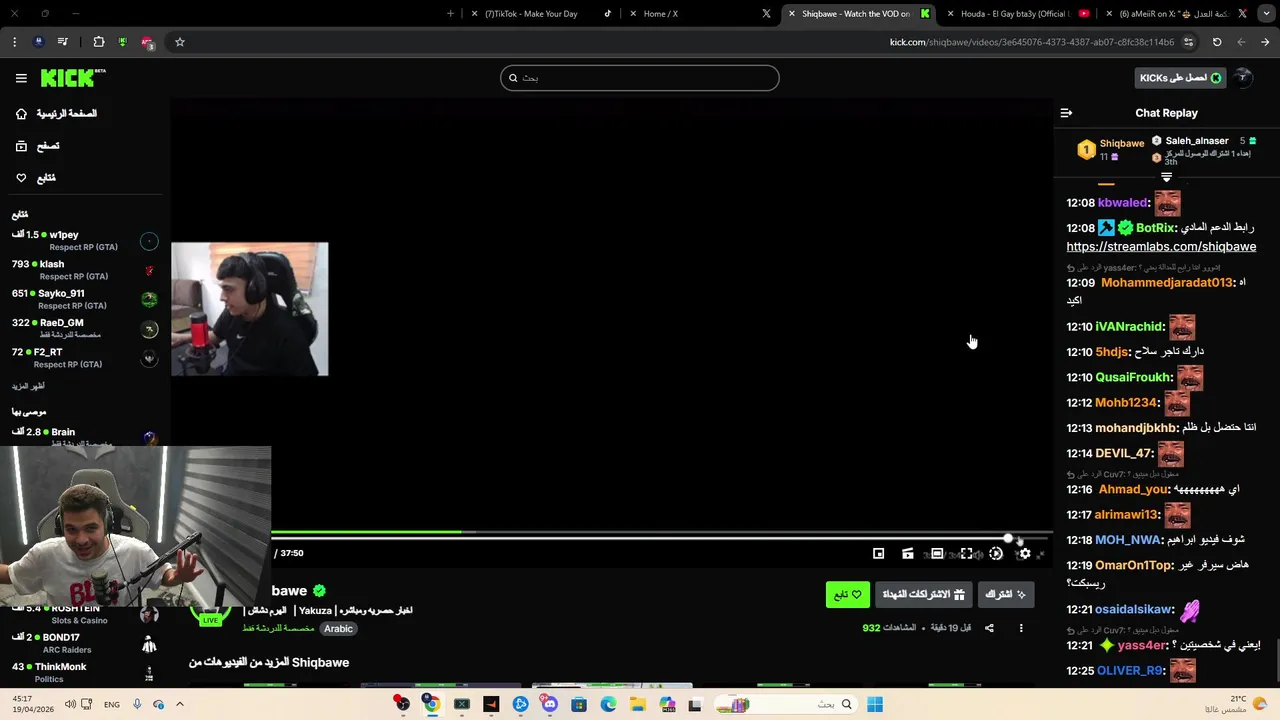This screenshot has width=1280, height=720.
Task: Open Brain recommended channel
Action: (84, 436)
